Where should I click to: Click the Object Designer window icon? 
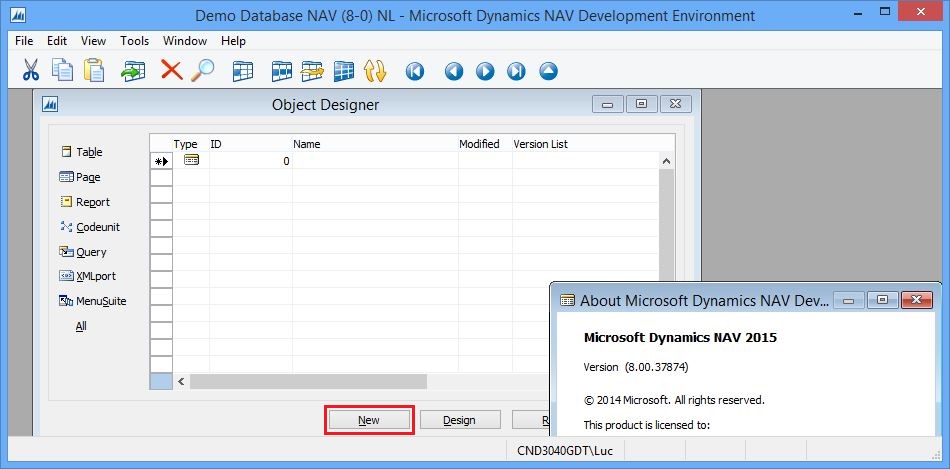[x=50, y=104]
